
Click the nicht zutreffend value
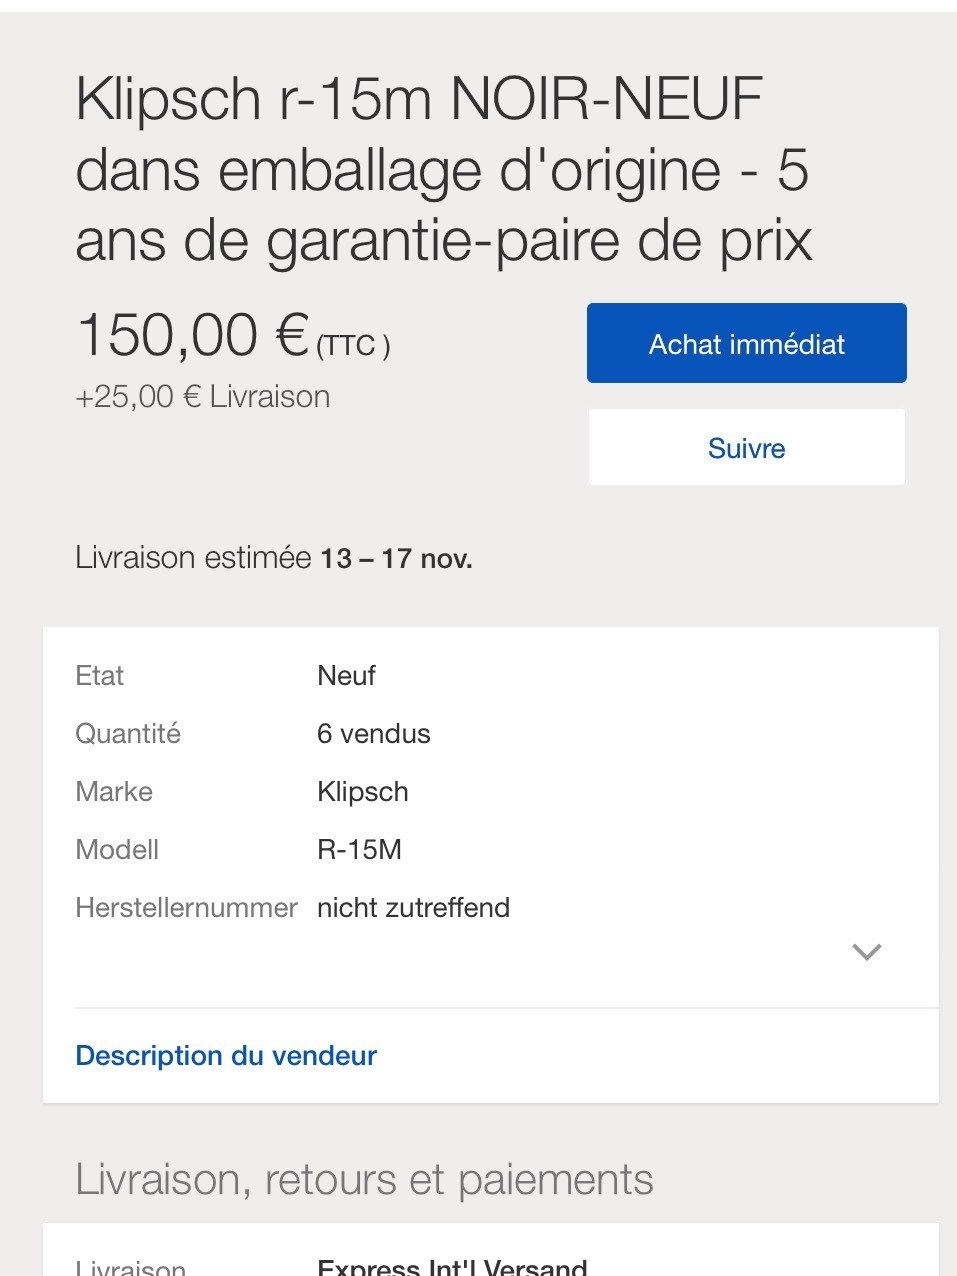[413, 908]
